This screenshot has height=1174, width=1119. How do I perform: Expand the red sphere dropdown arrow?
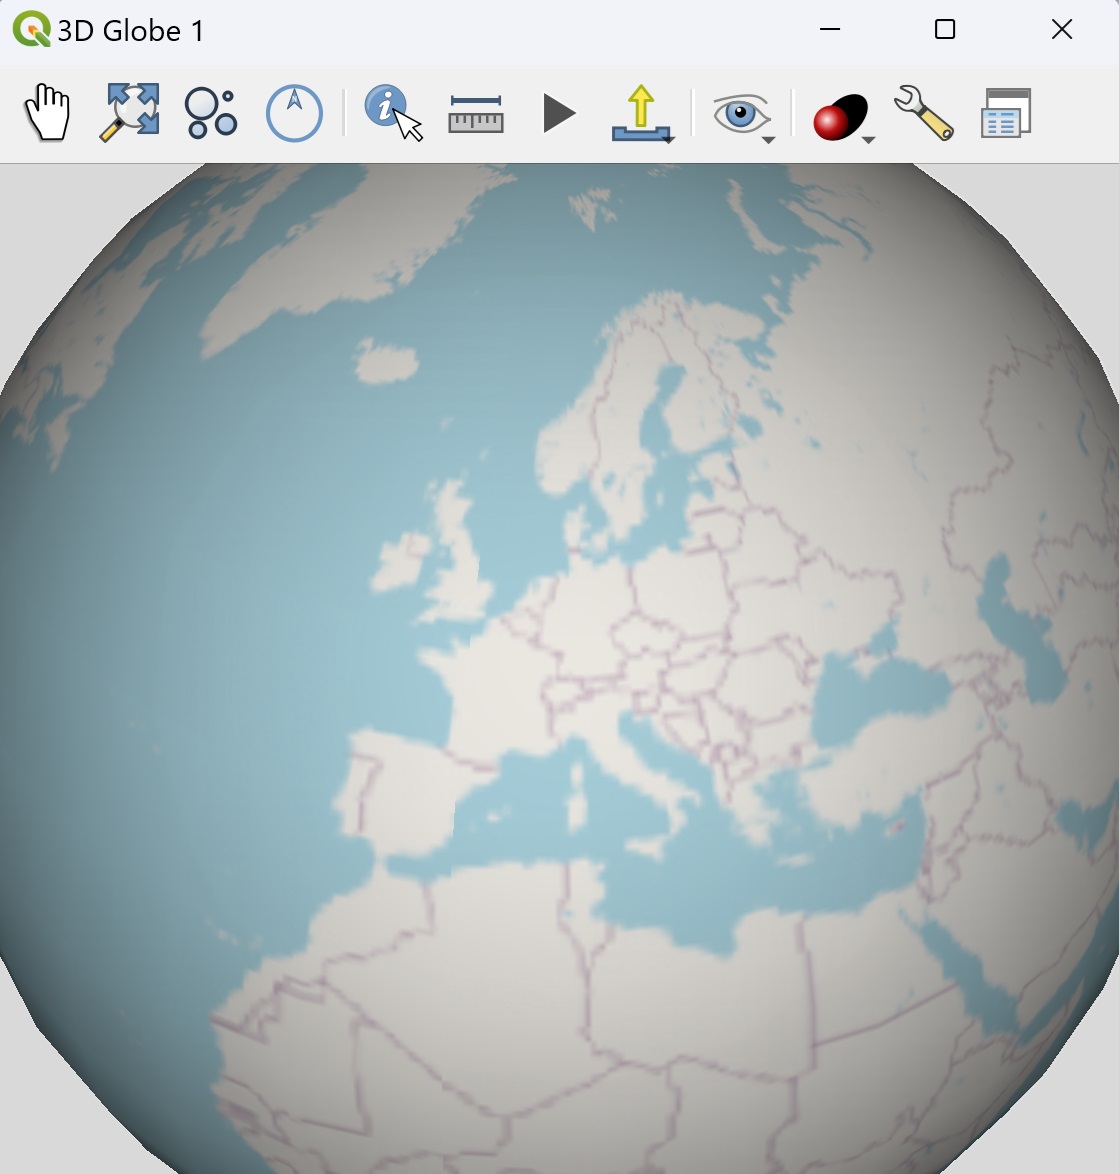pyautogui.click(x=869, y=140)
